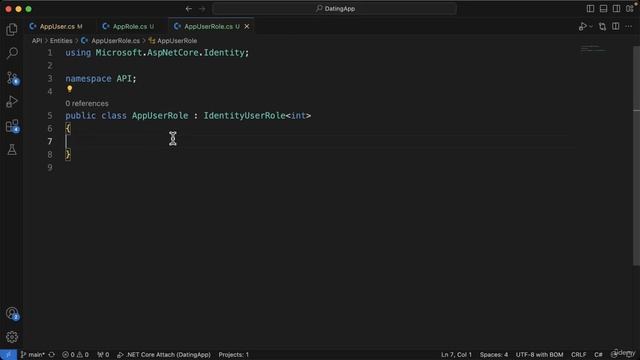
Task: Click the main branch in status bar
Action: [33, 355]
